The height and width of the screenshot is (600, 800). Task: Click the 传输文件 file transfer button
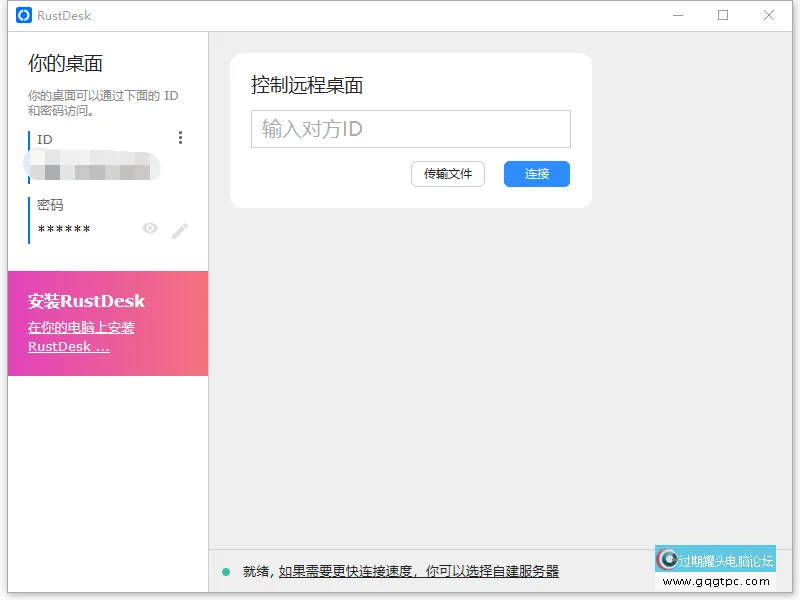(x=448, y=174)
